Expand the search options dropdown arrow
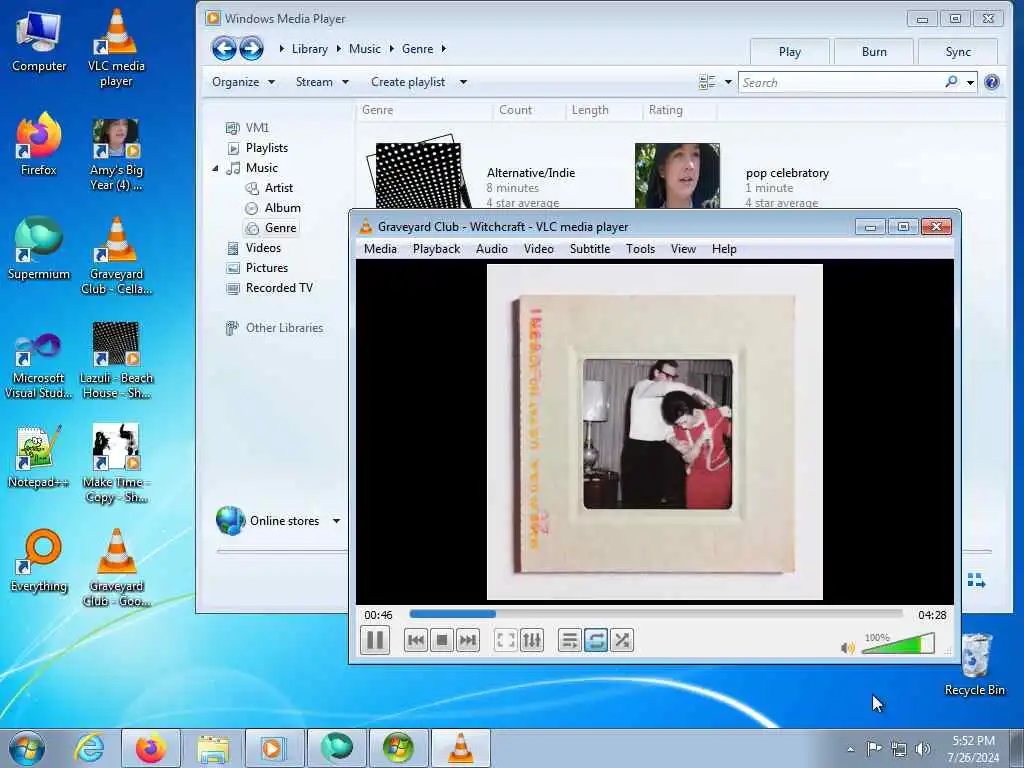The image size is (1024, 768). 970,82
